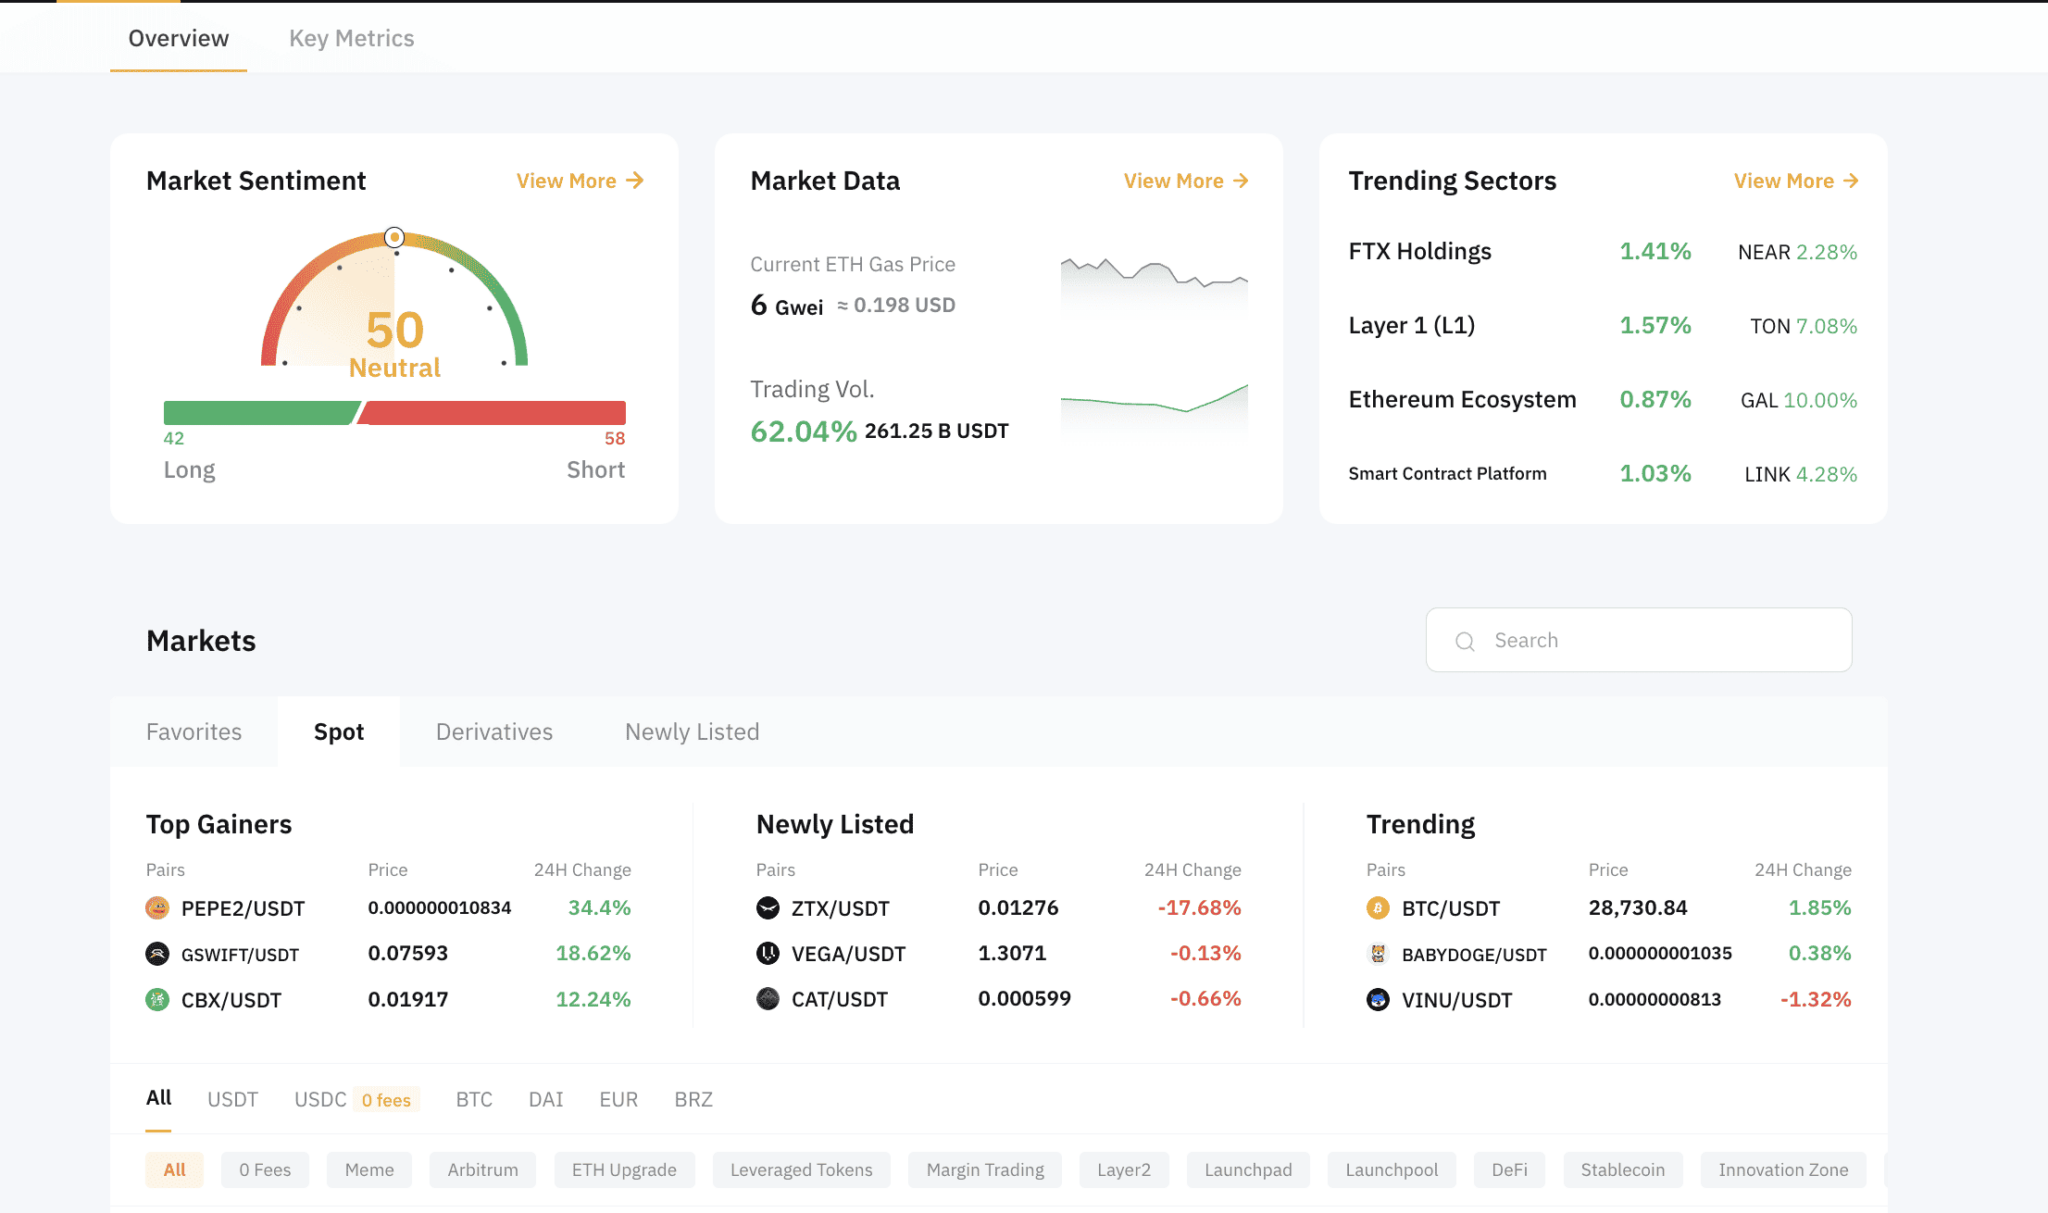Open the Favorites markets tab
This screenshot has height=1213, width=2048.
[194, 732]
